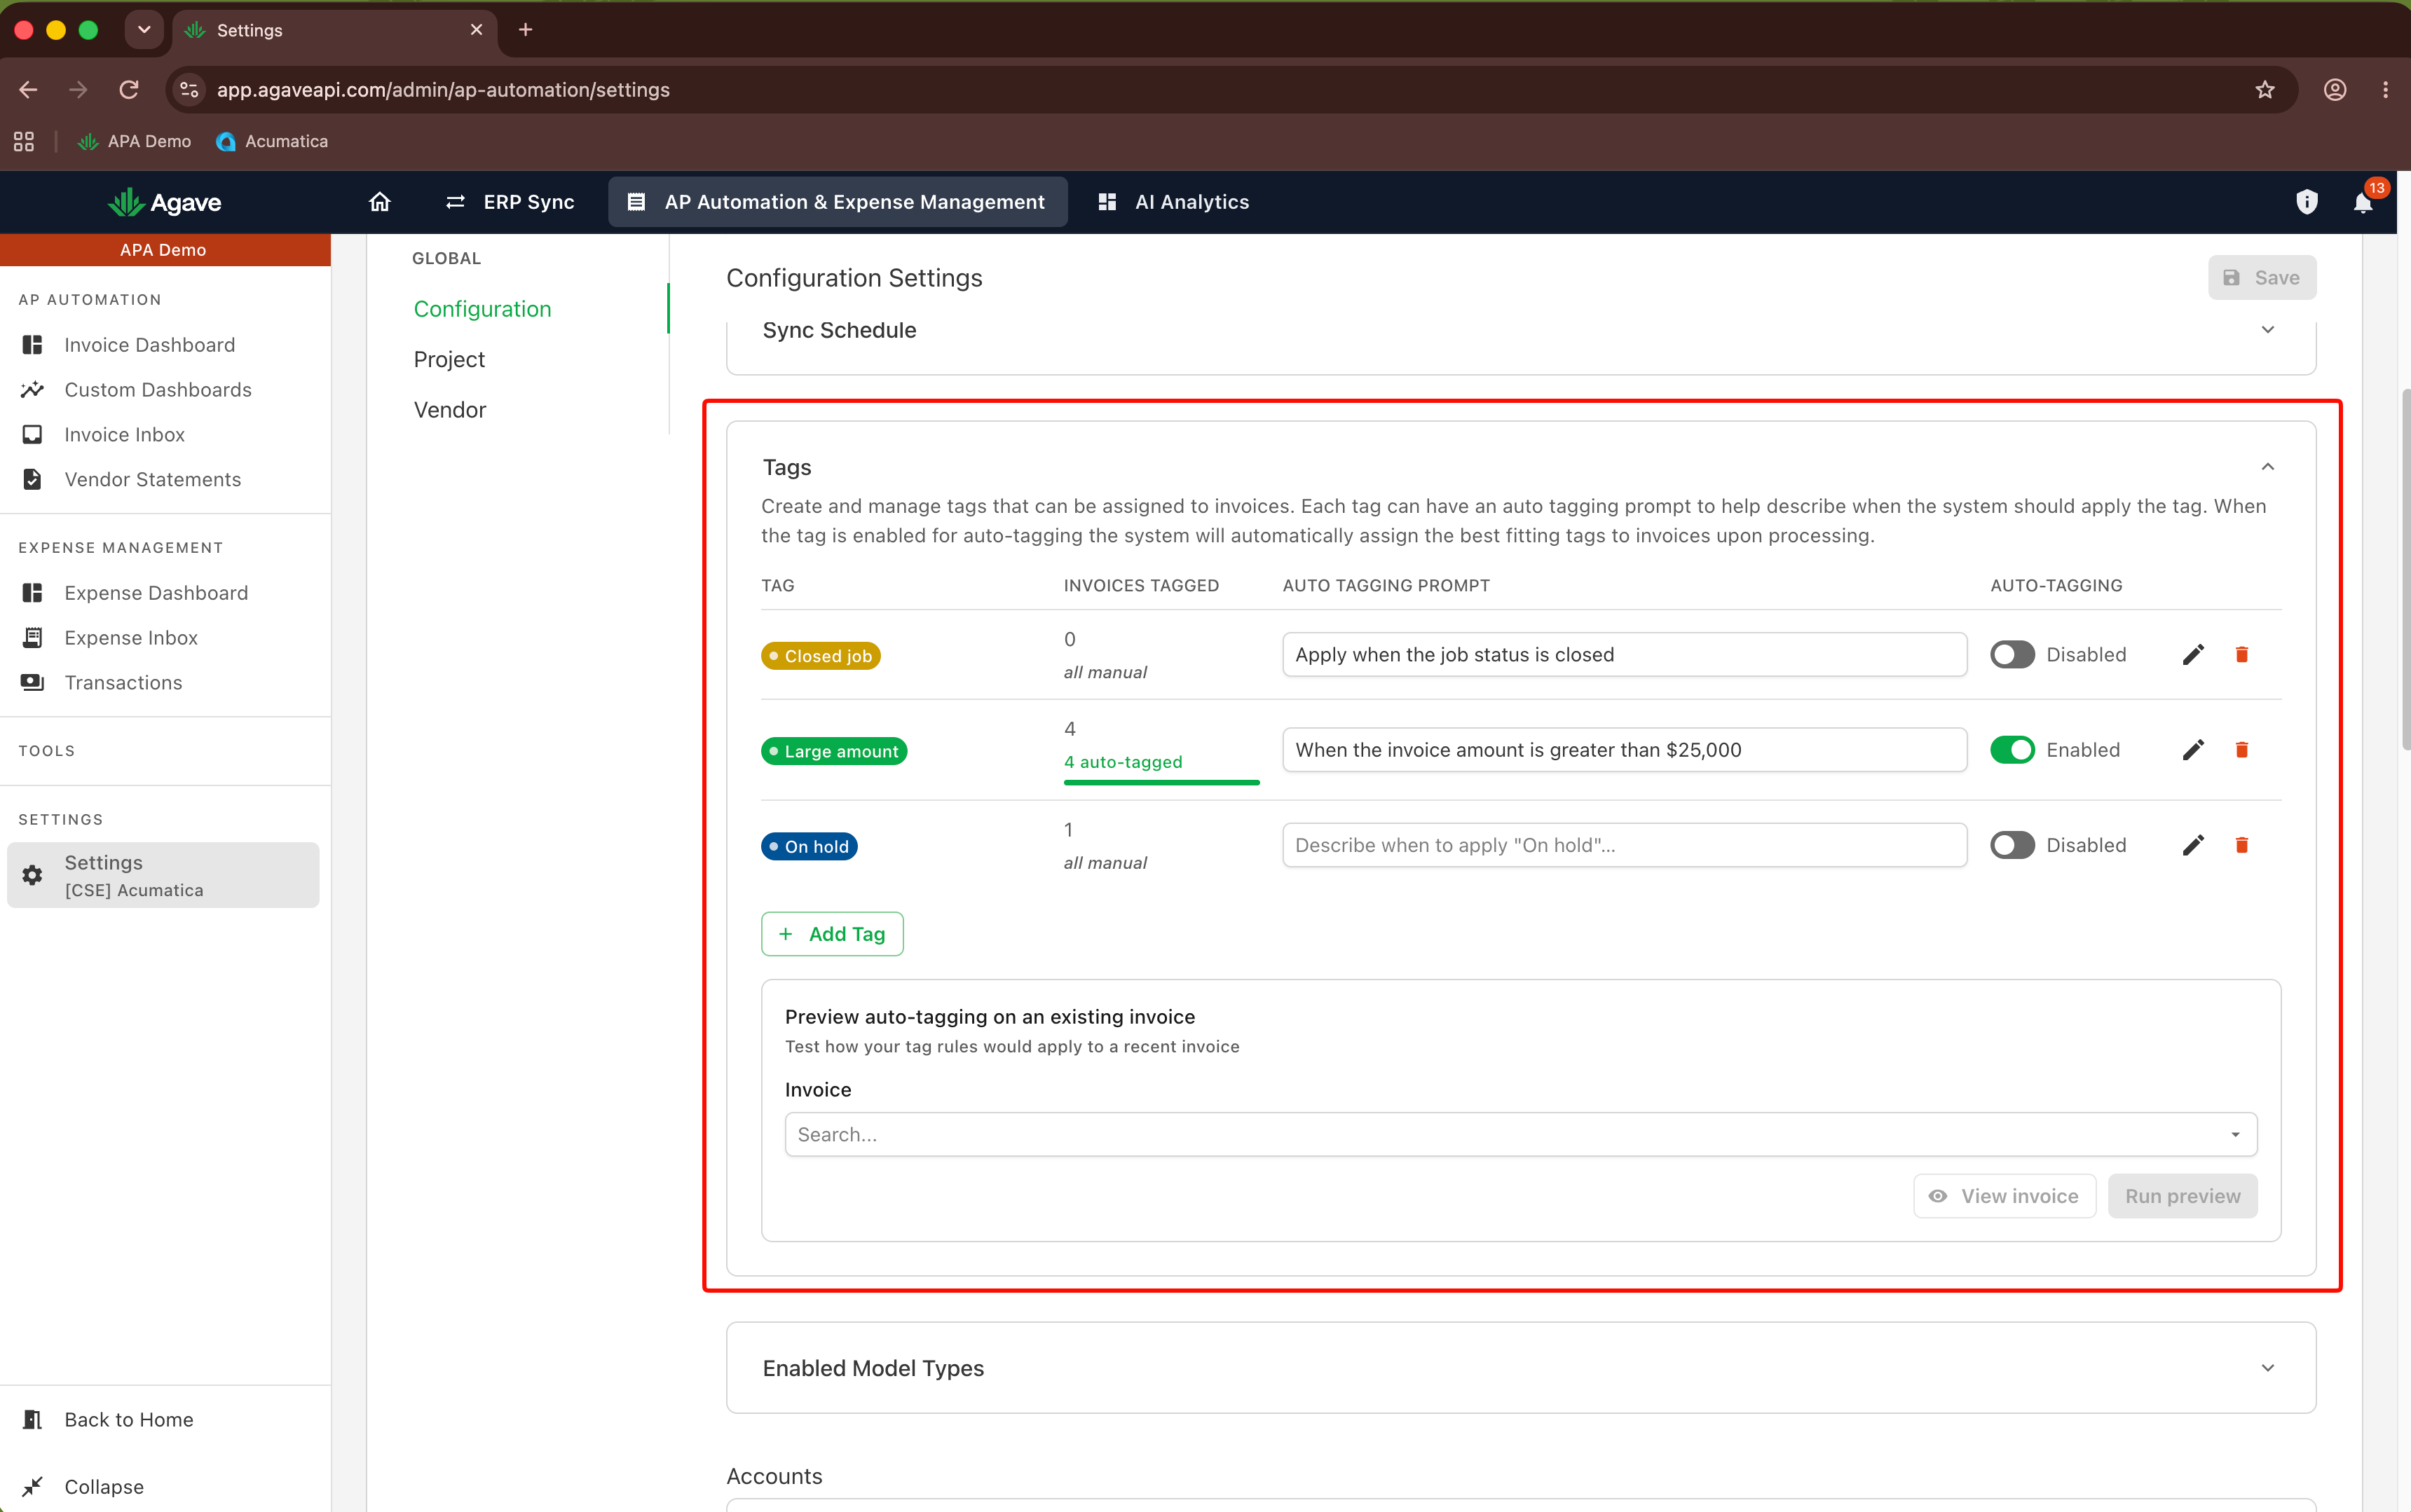Delete the Large amount tag

[2241, 750]
